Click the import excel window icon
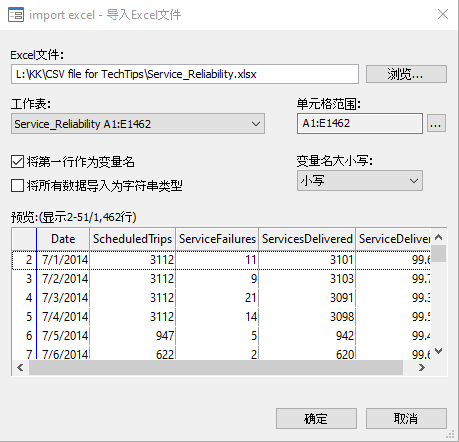 tap(16, 15)
